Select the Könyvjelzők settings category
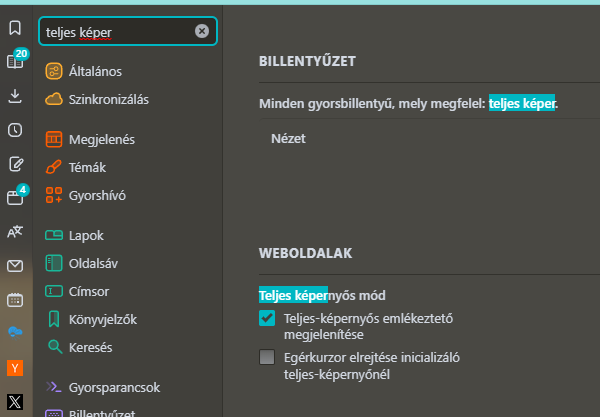 click(101, 319)
